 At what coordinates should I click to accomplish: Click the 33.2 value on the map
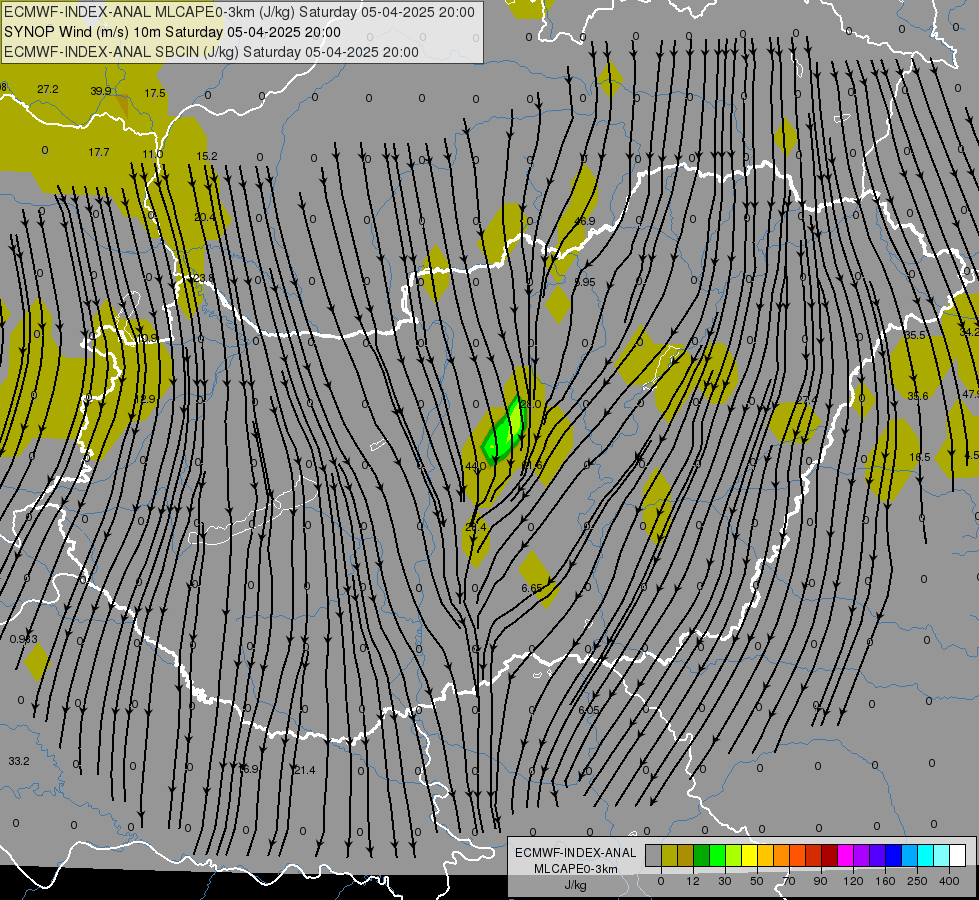coord(19,761)
